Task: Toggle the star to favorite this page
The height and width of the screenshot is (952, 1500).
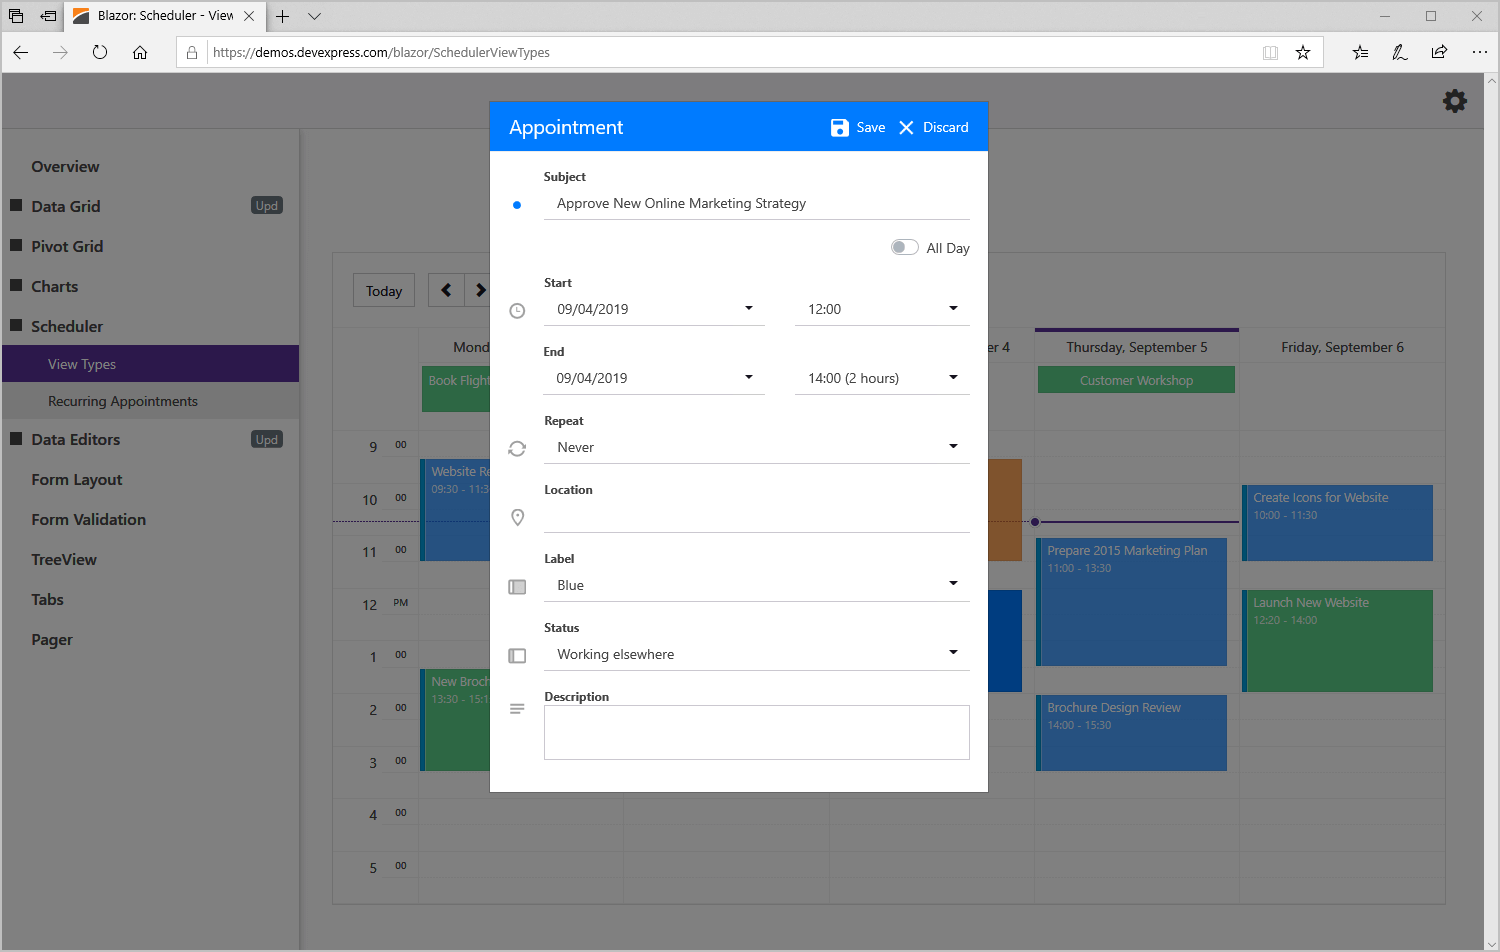Action: [1303, 52]
